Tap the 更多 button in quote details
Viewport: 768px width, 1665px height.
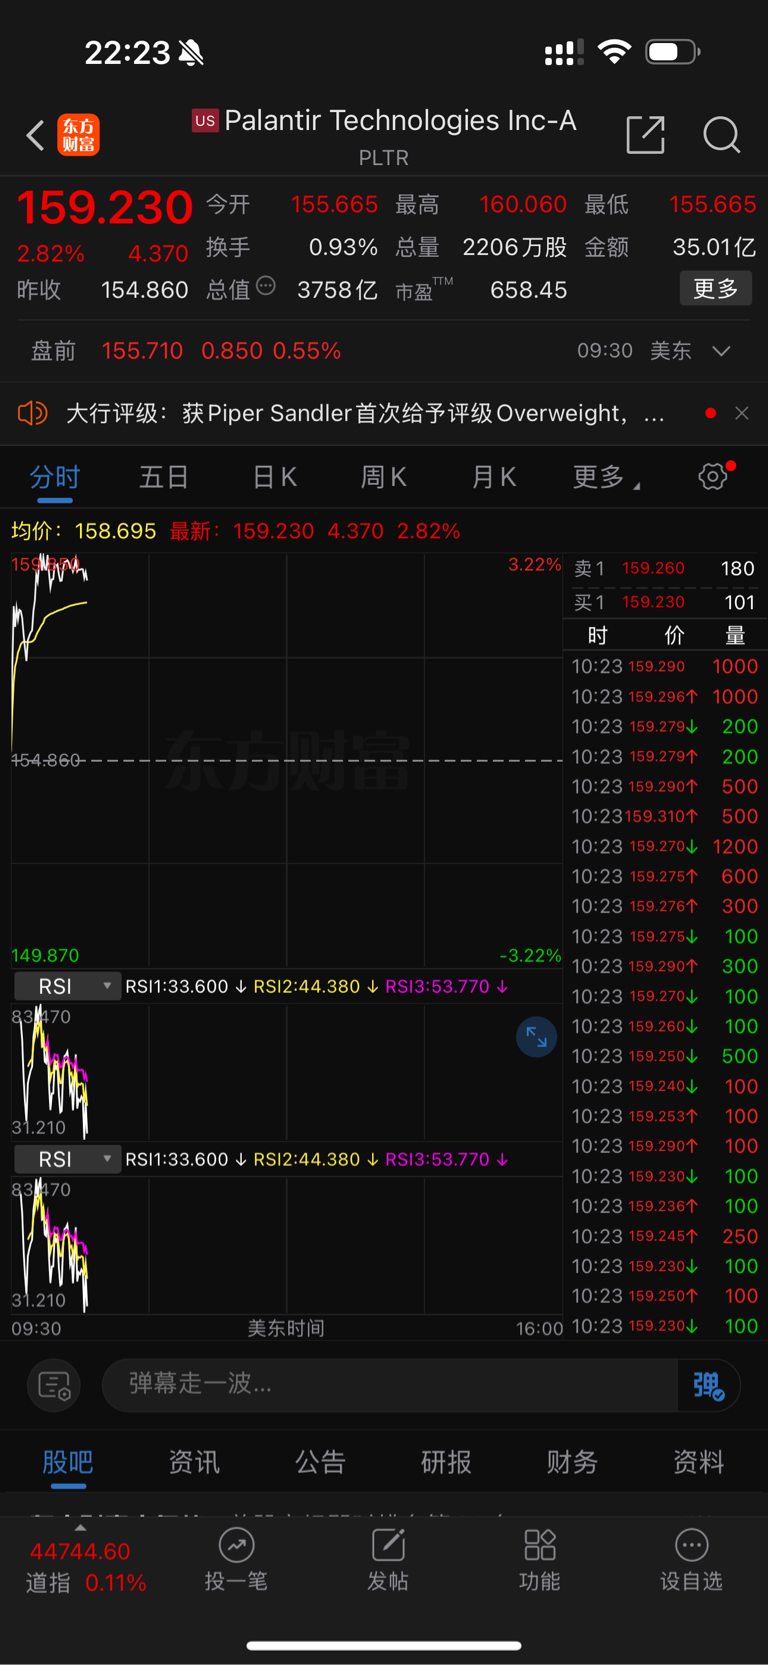[716, 289]
